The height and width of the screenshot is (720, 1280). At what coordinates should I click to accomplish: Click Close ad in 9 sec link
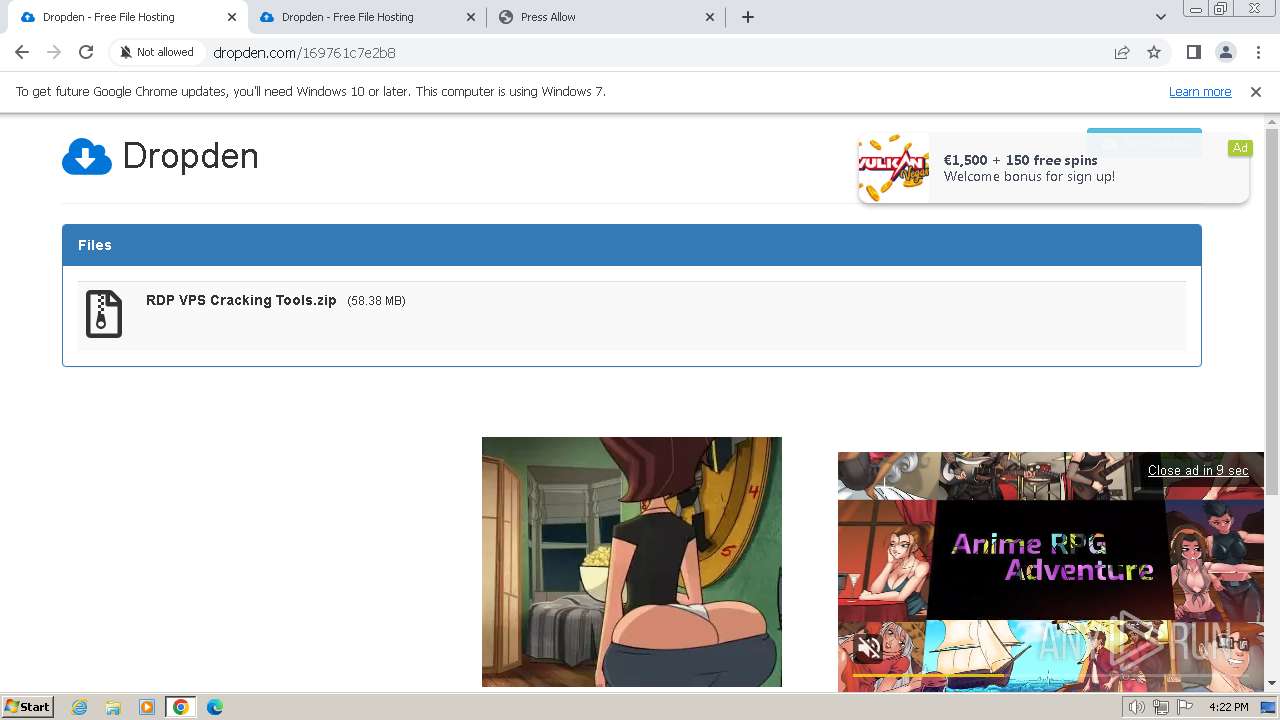pyautogui.click(x=1198, y=470)
